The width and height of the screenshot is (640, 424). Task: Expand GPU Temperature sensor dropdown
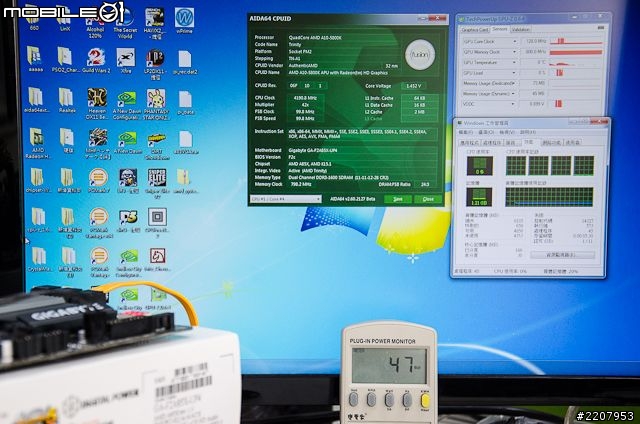coord(514,62)
